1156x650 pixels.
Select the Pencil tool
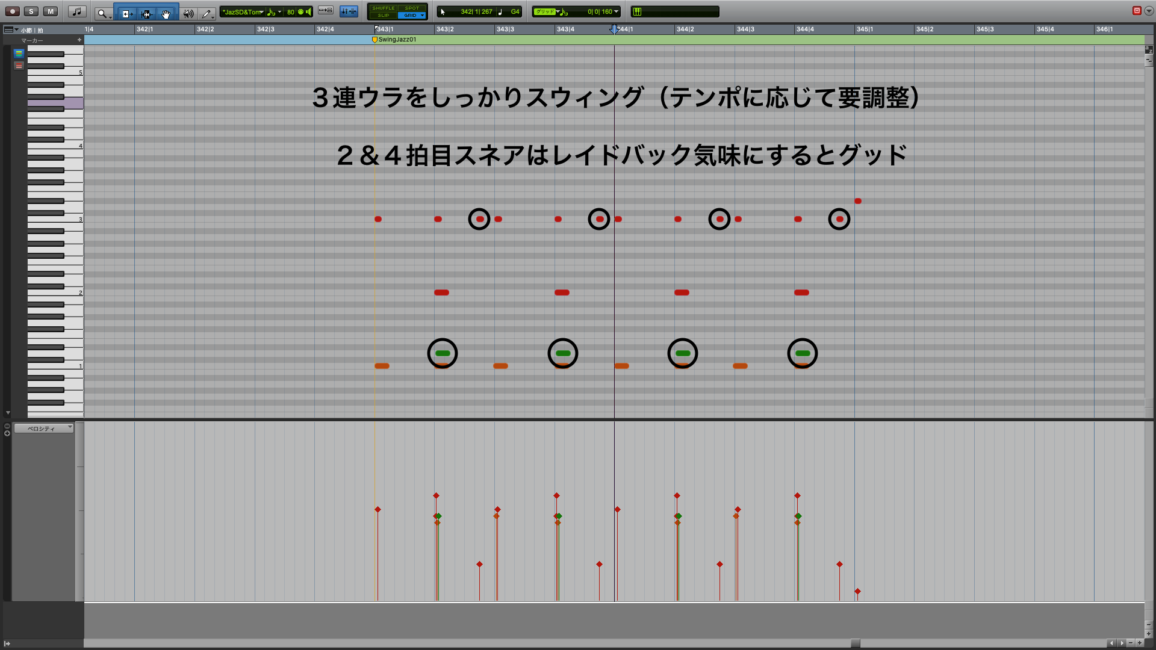coord(207,13)
